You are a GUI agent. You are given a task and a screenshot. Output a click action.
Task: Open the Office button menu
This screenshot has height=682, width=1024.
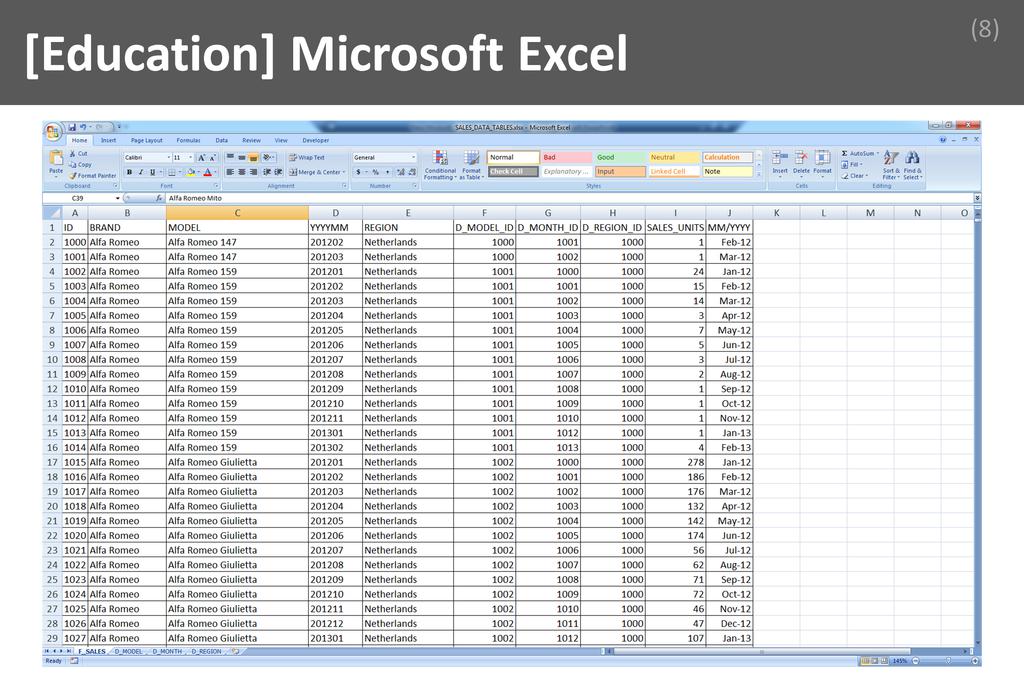[x=53, y=131]
